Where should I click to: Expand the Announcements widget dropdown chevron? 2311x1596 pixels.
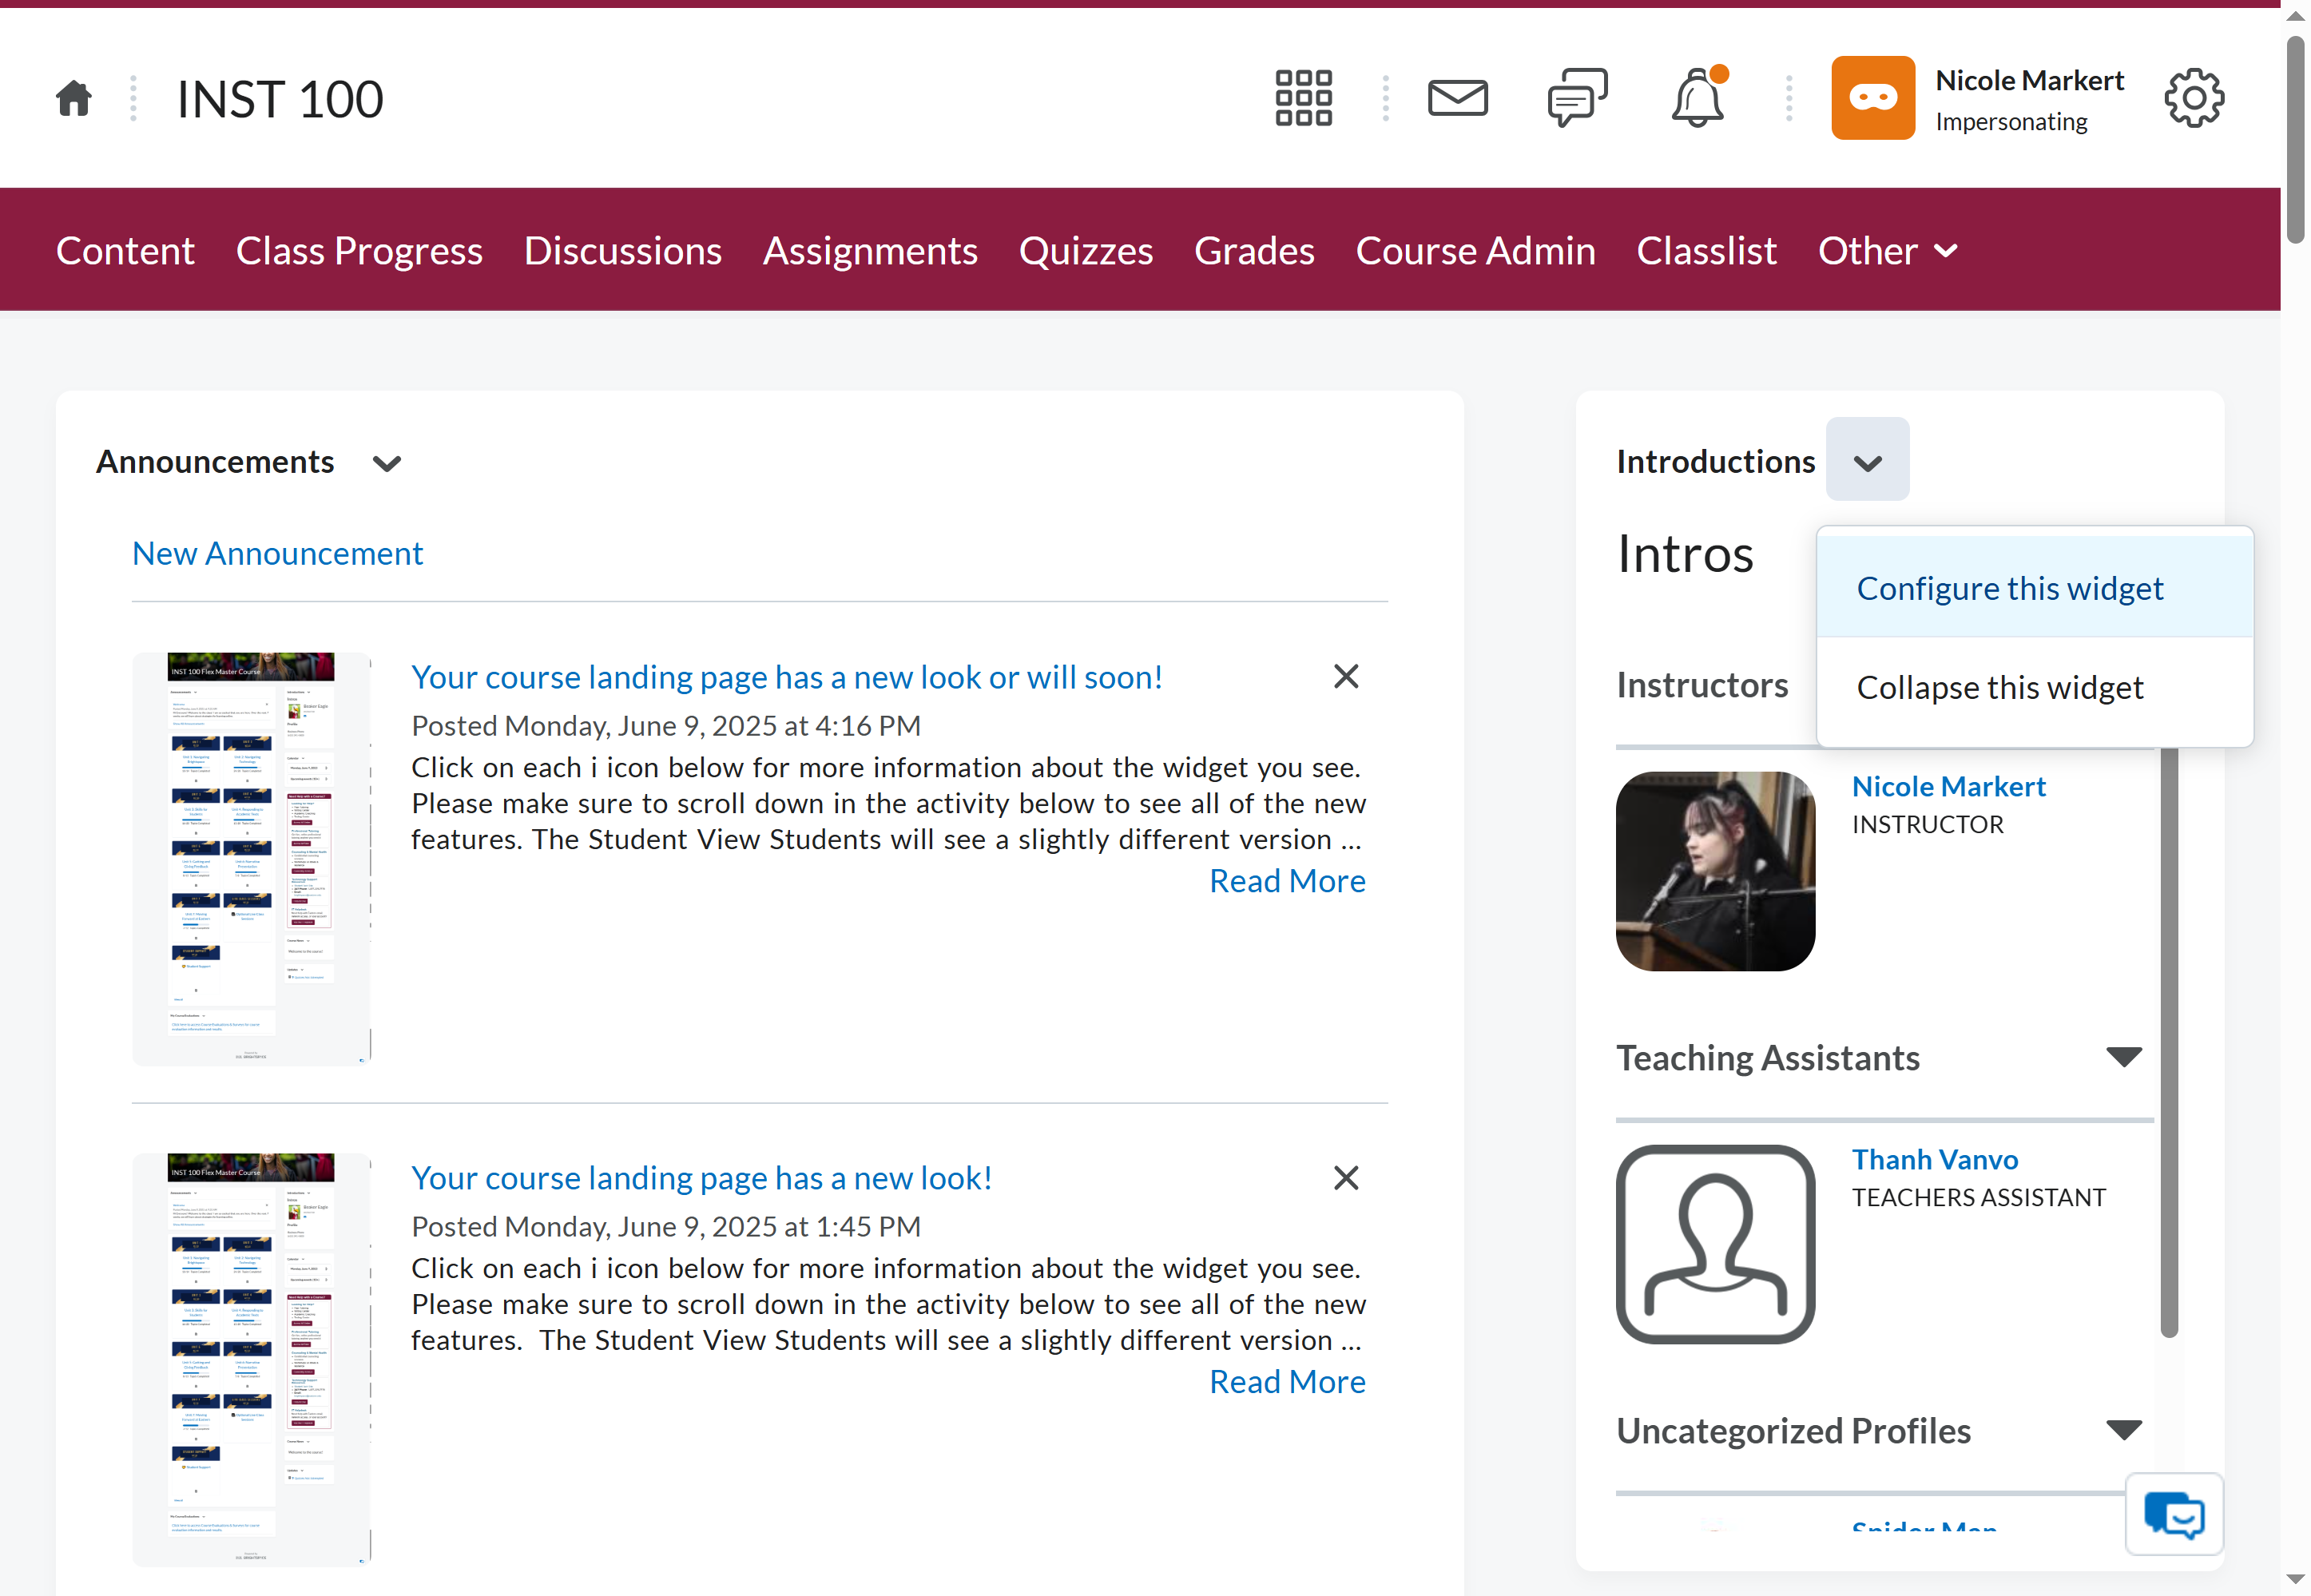[387, 463]
